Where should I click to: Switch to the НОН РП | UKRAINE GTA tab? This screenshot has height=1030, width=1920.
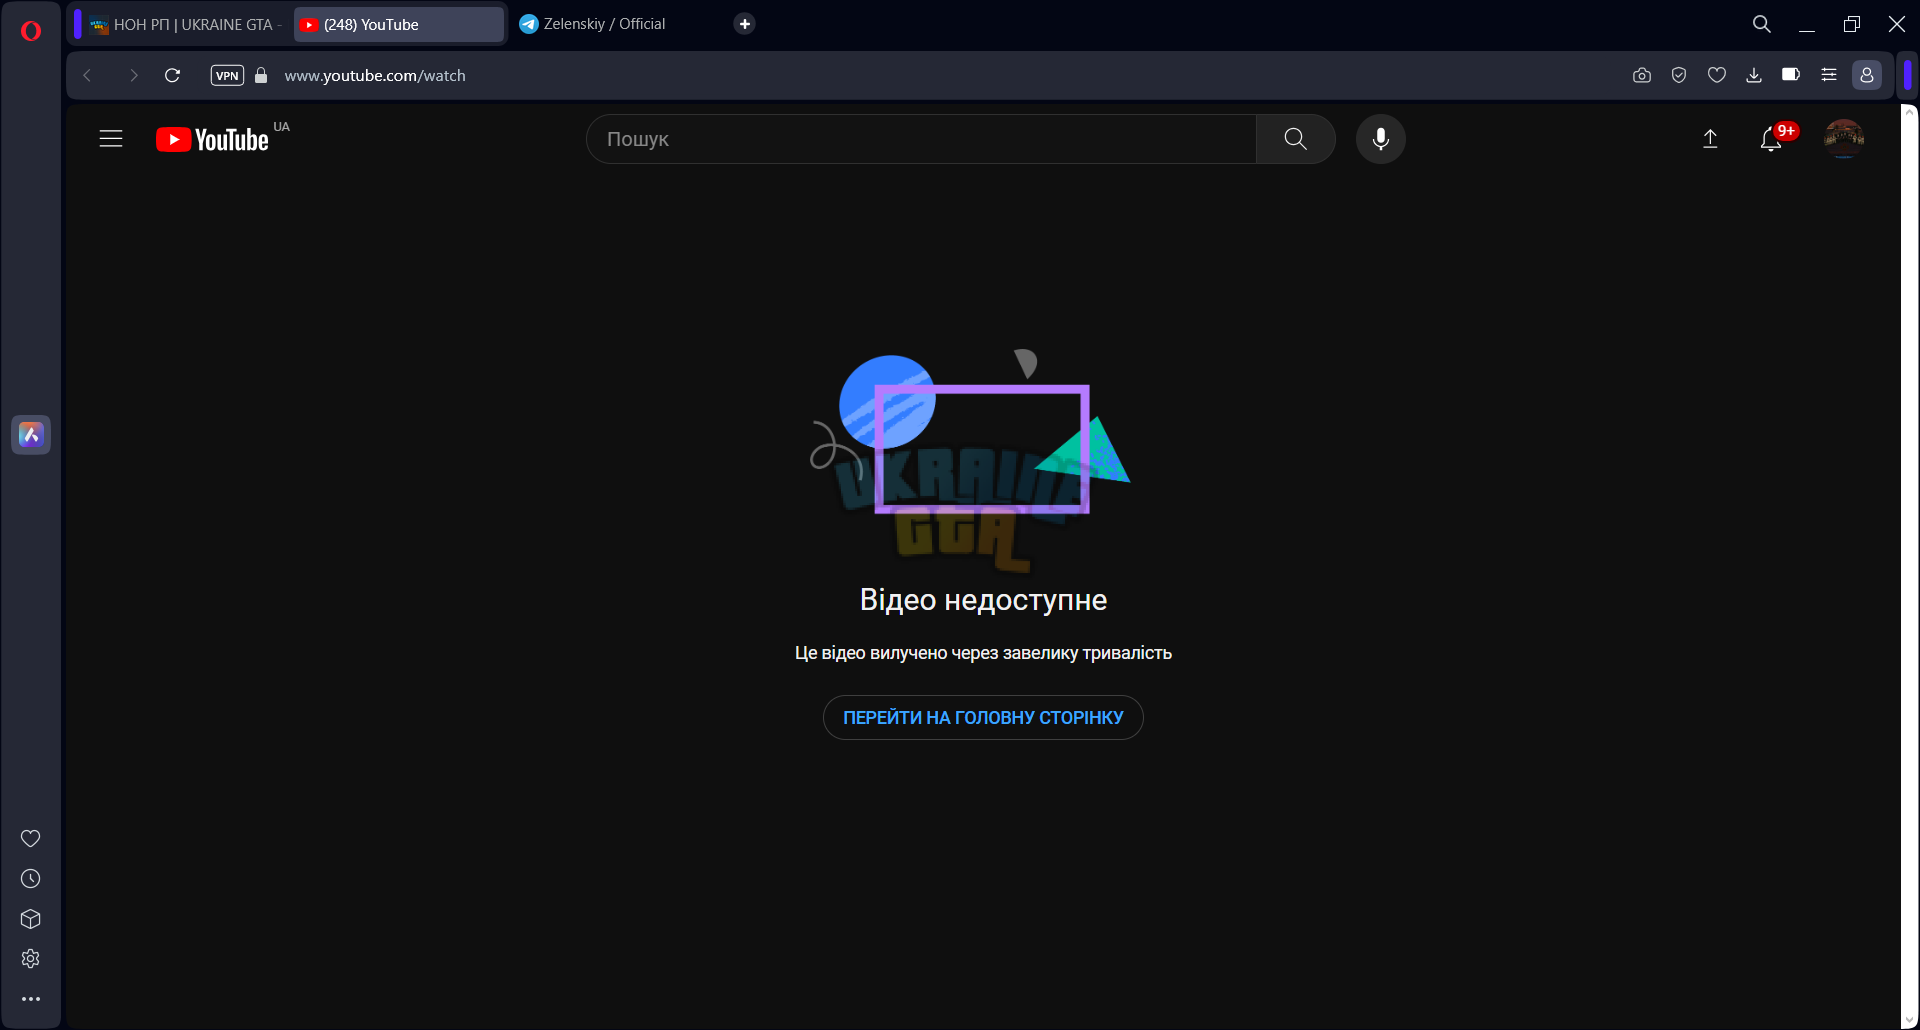(185, 25)
